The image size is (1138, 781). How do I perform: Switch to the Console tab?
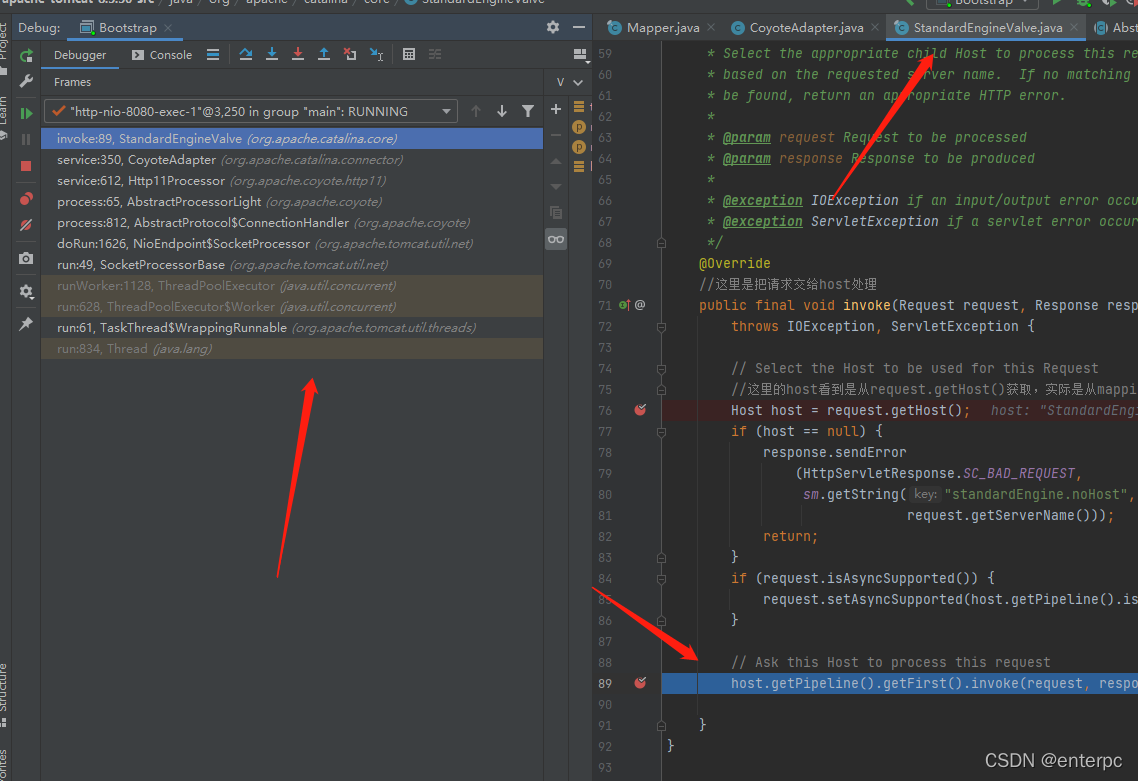(162, 55)
